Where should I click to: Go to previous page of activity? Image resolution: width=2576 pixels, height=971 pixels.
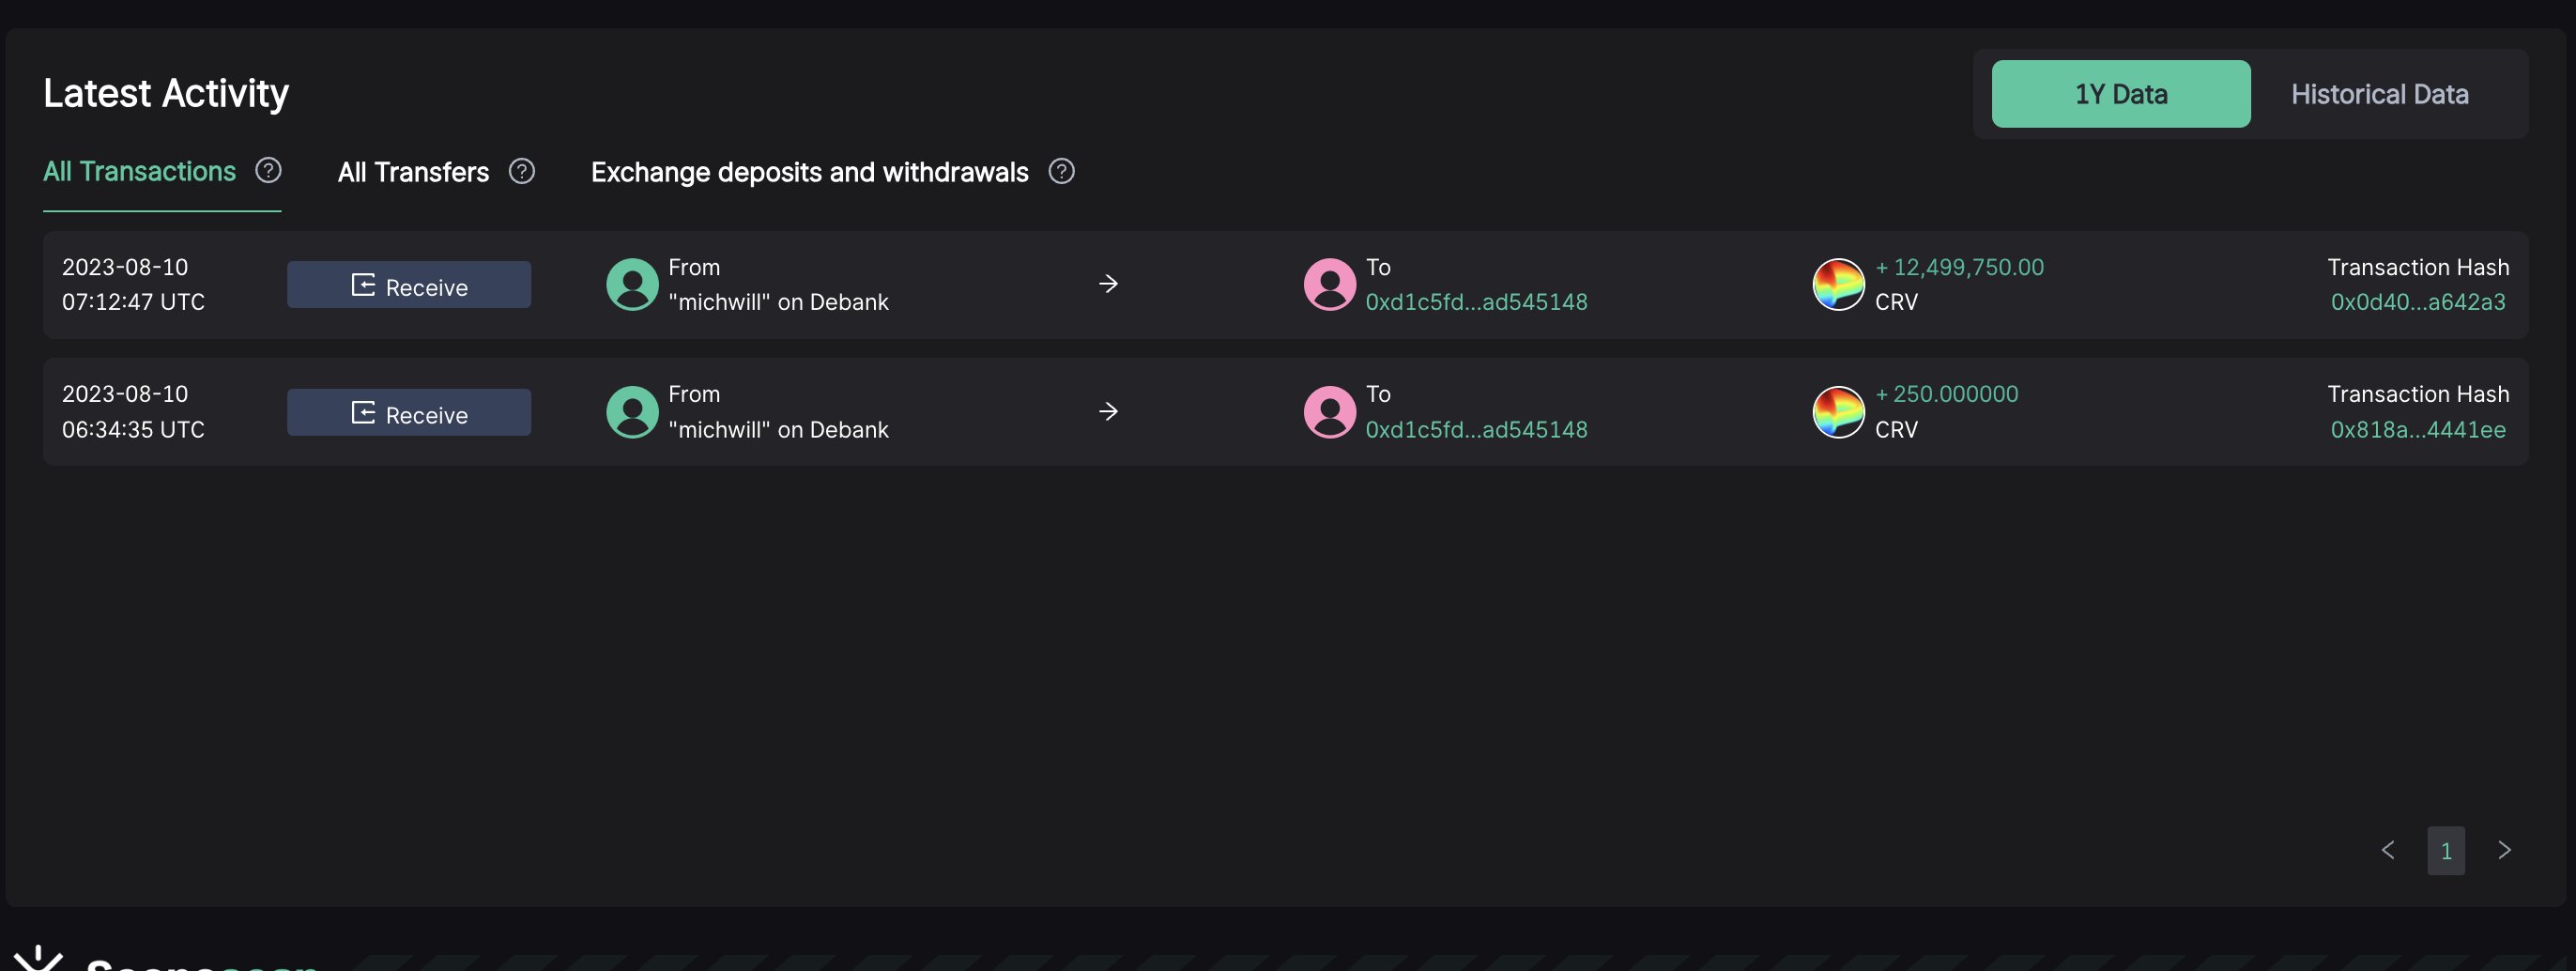2388,850
